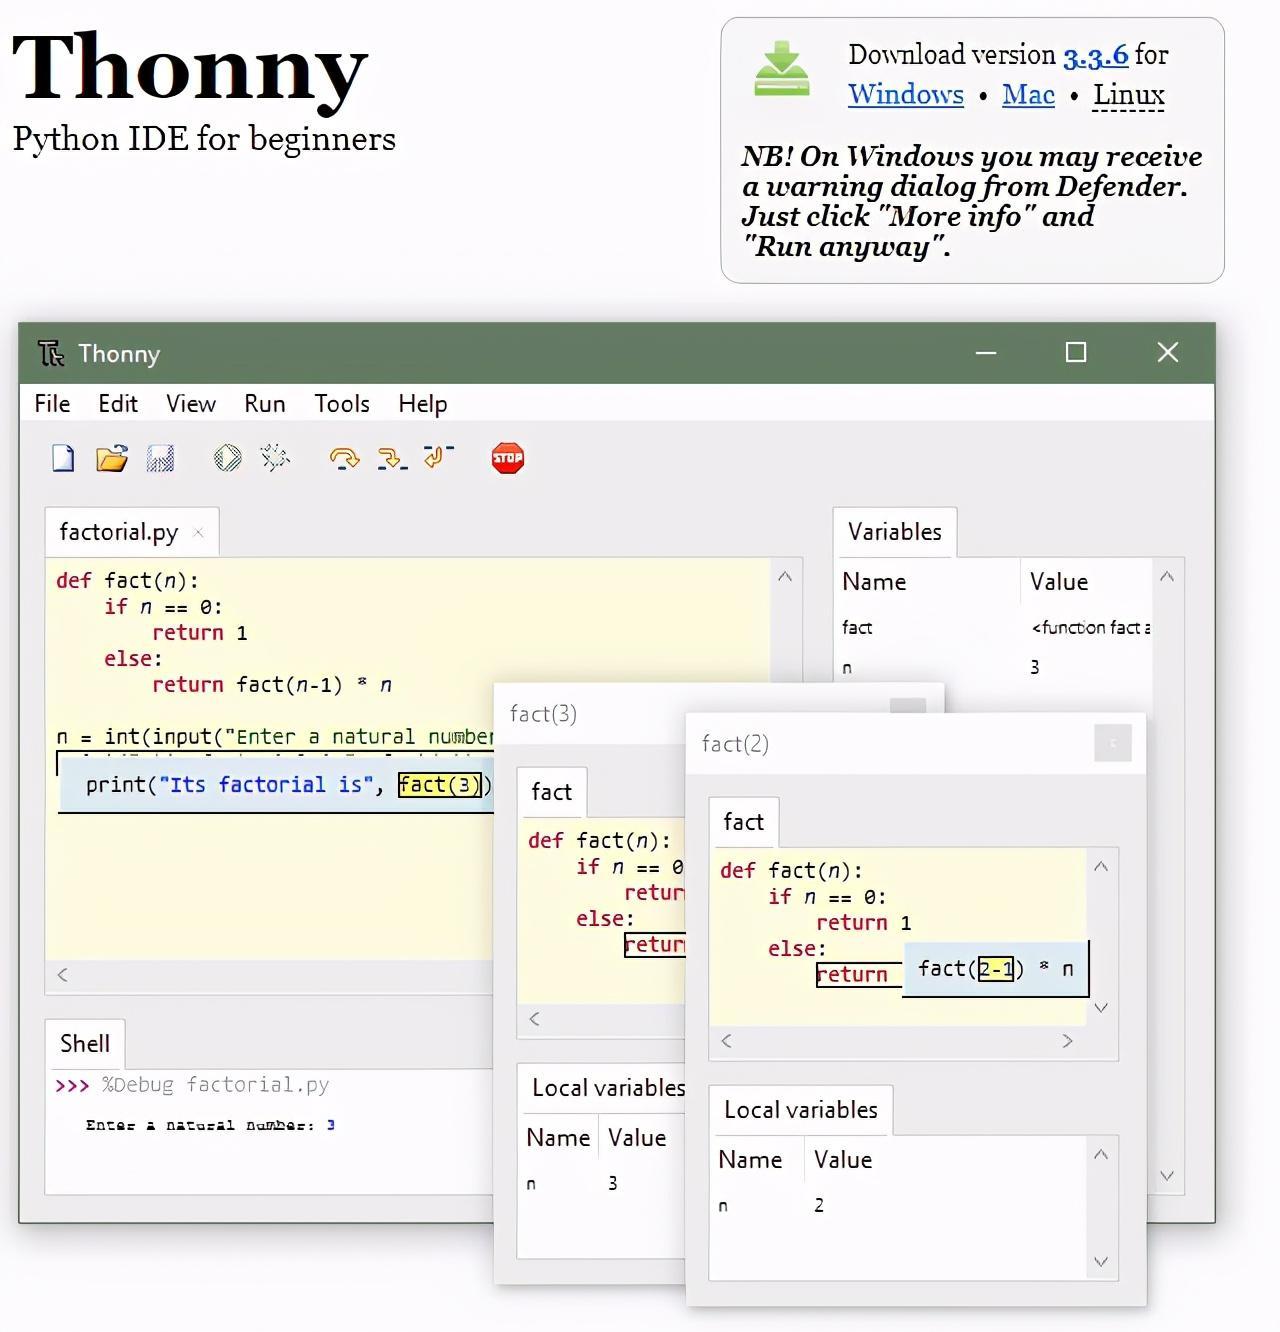Click fact(3) code horizontal scroll left arrow
This screenshot has width=1280, height=1332.
pyautogui.click(x=534, y=1019)
